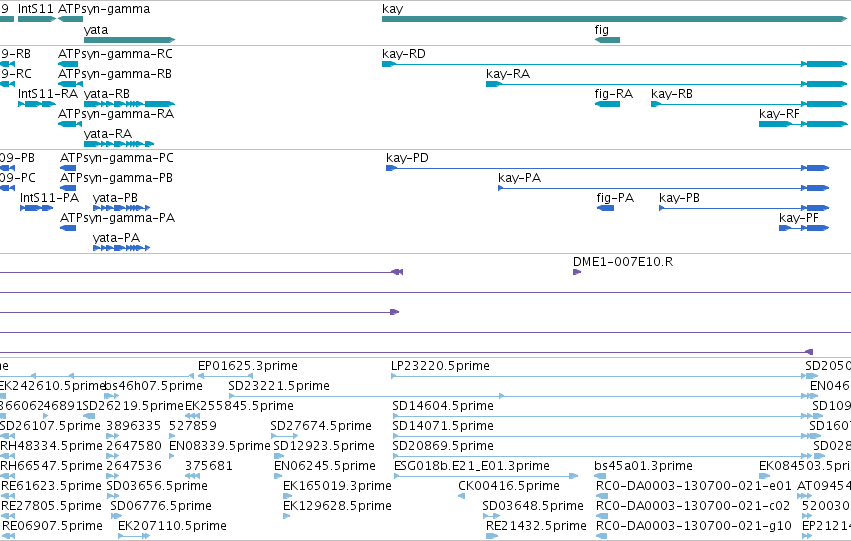Click EST SD27674.5prime

click(x=284, y=436)
